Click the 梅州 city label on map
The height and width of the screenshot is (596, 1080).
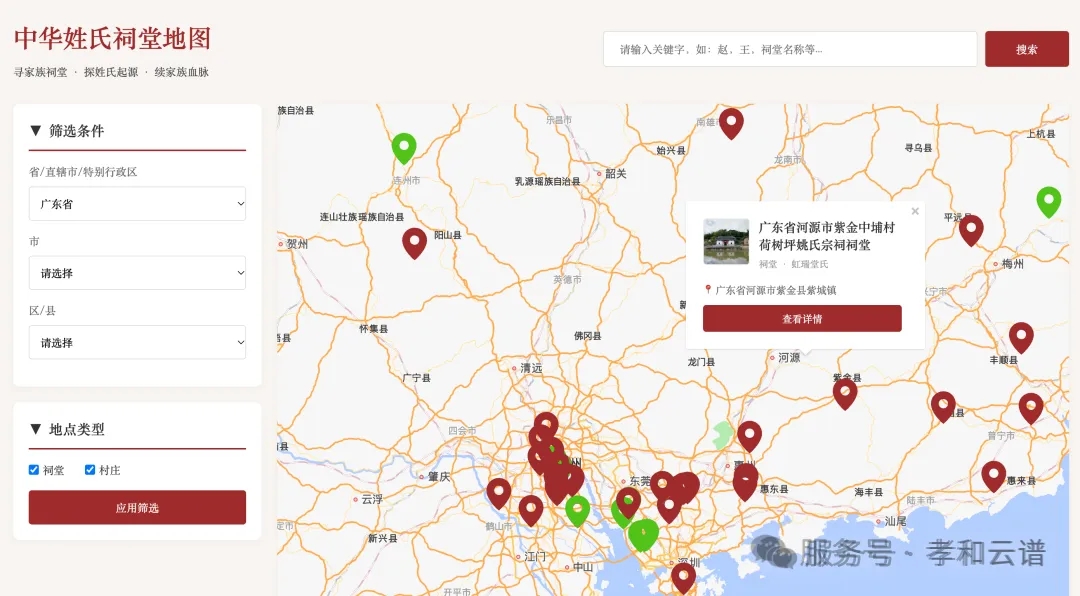pos(1012,263)
